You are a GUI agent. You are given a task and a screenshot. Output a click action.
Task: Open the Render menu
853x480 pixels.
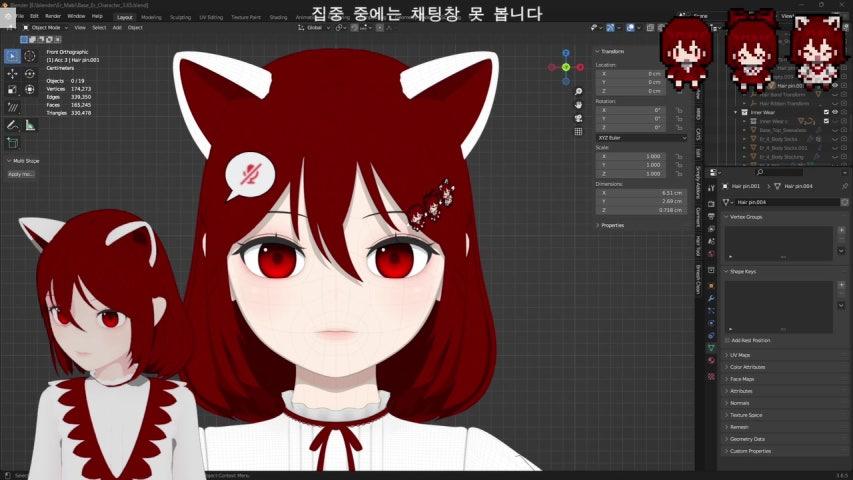click(x=53, y=16)
